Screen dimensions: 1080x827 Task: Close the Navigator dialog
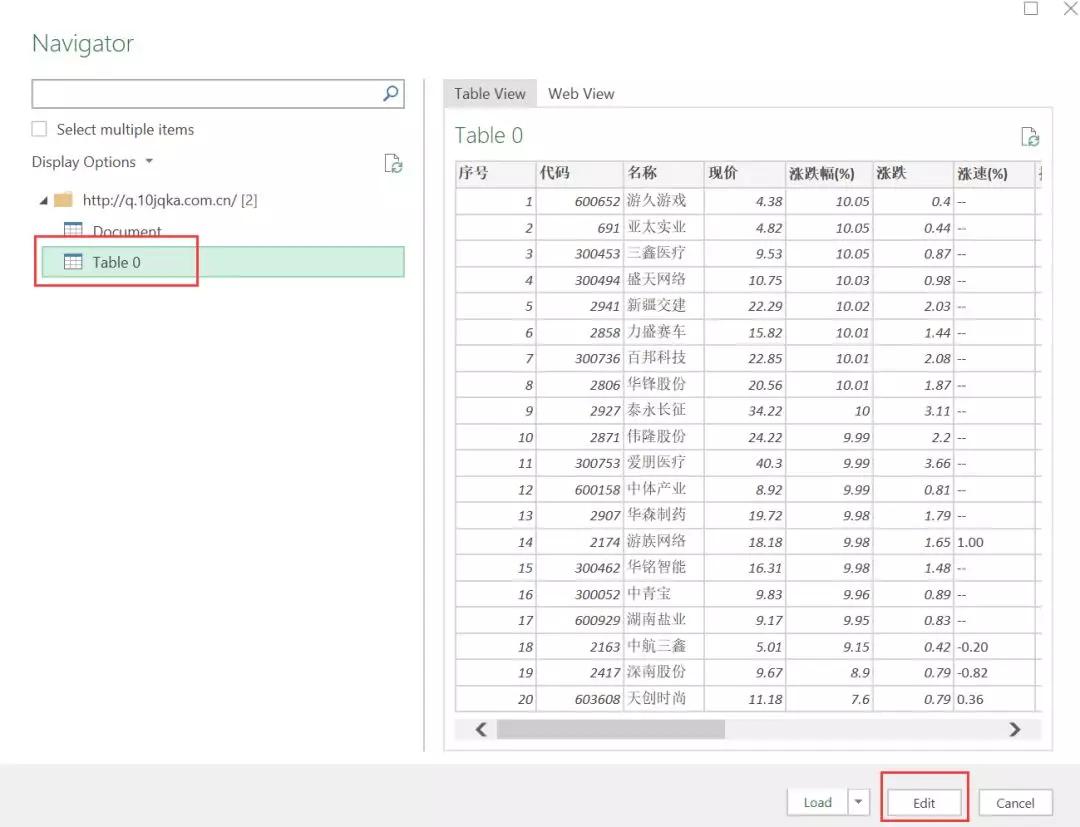[x=1070, y=9]
